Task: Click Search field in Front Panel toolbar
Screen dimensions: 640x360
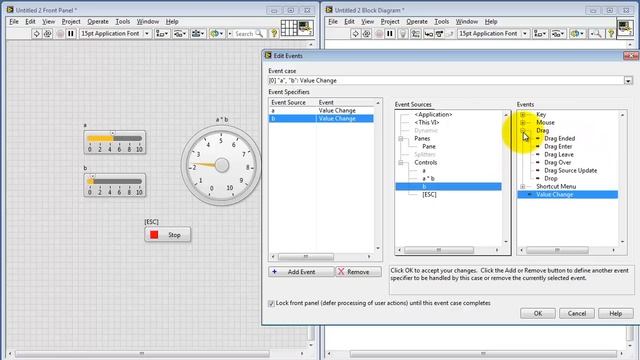Action: (249, 33)
